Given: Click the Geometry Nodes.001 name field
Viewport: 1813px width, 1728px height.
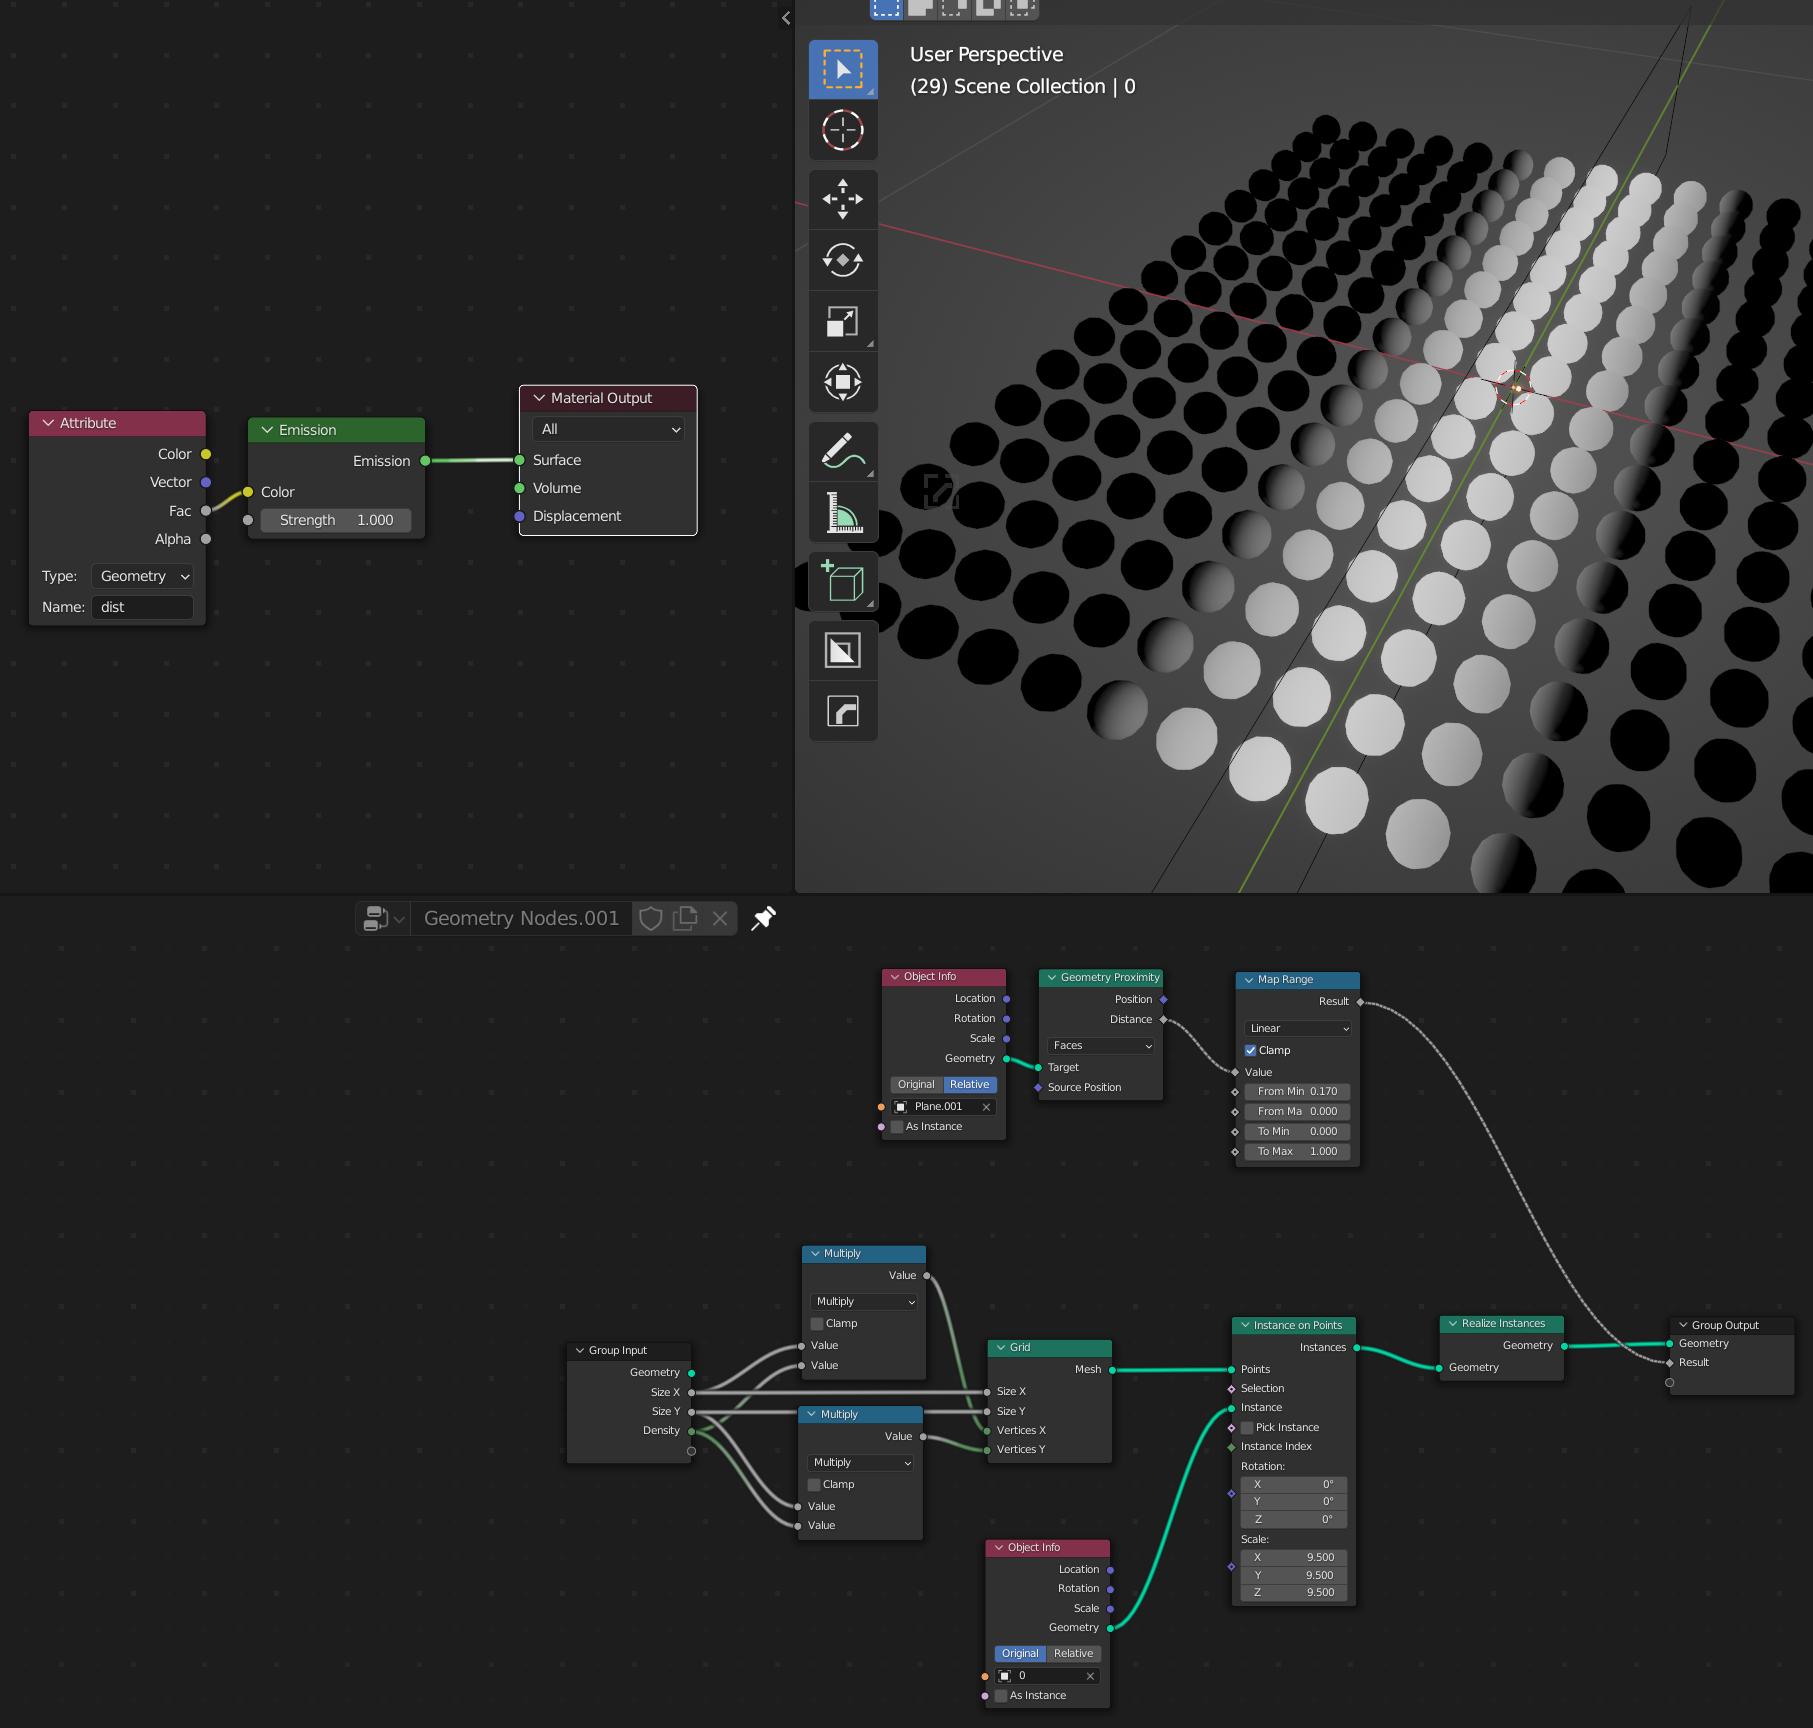Looking at the screenshot, I should click(x=521, y=918).
